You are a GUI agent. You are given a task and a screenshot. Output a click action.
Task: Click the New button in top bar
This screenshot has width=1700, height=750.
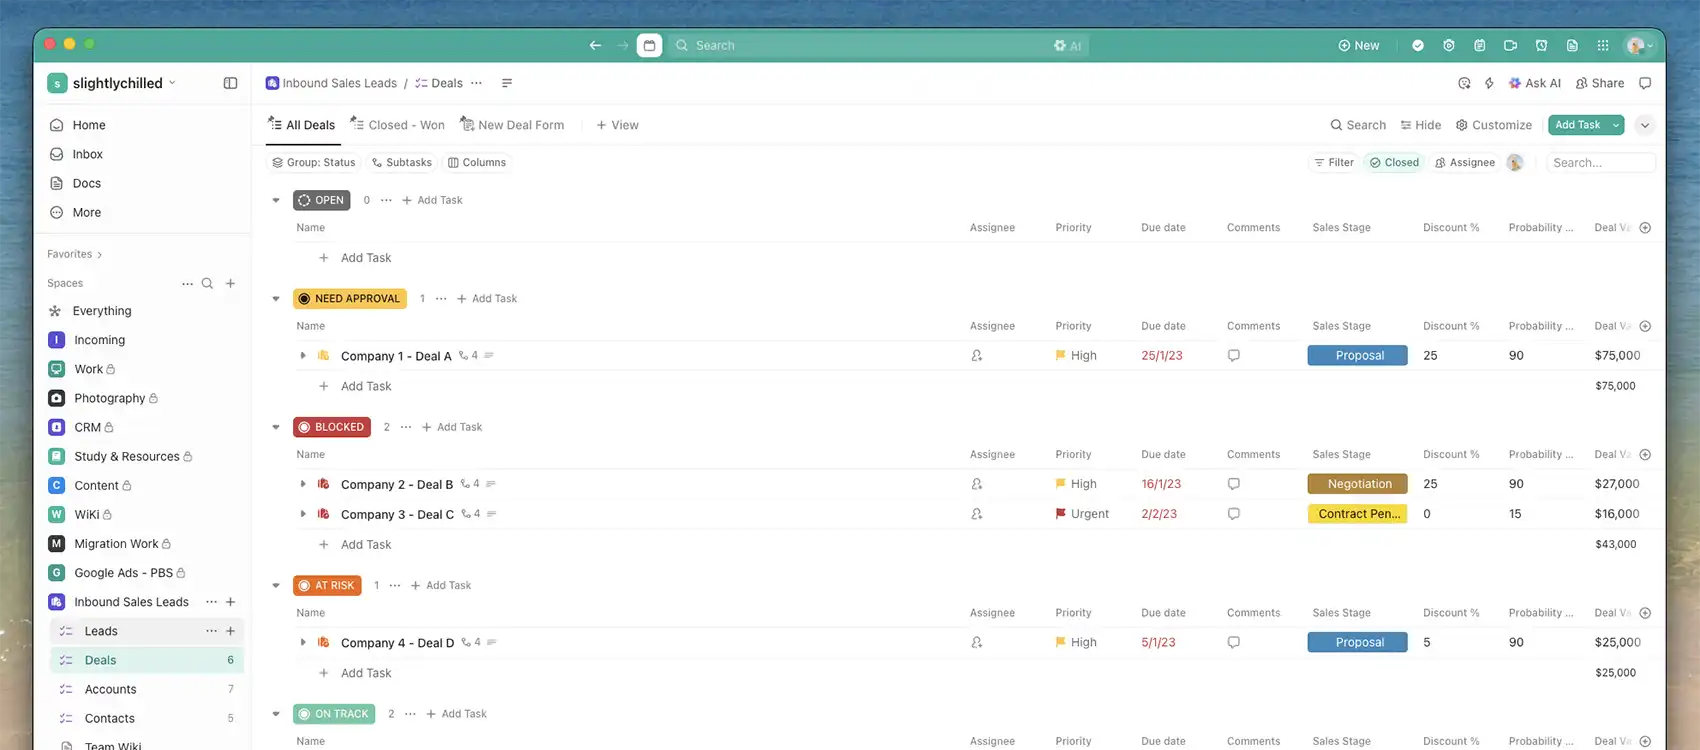[x=1359, y=45]
